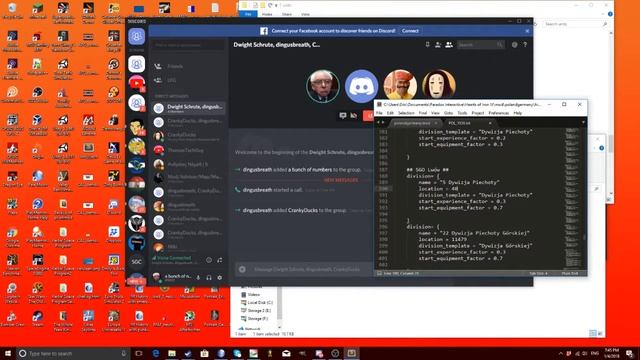Open Microsoft Edge from the taskbar
The height and width of the screenshot is (360, 640).
[x=156, y=353]
